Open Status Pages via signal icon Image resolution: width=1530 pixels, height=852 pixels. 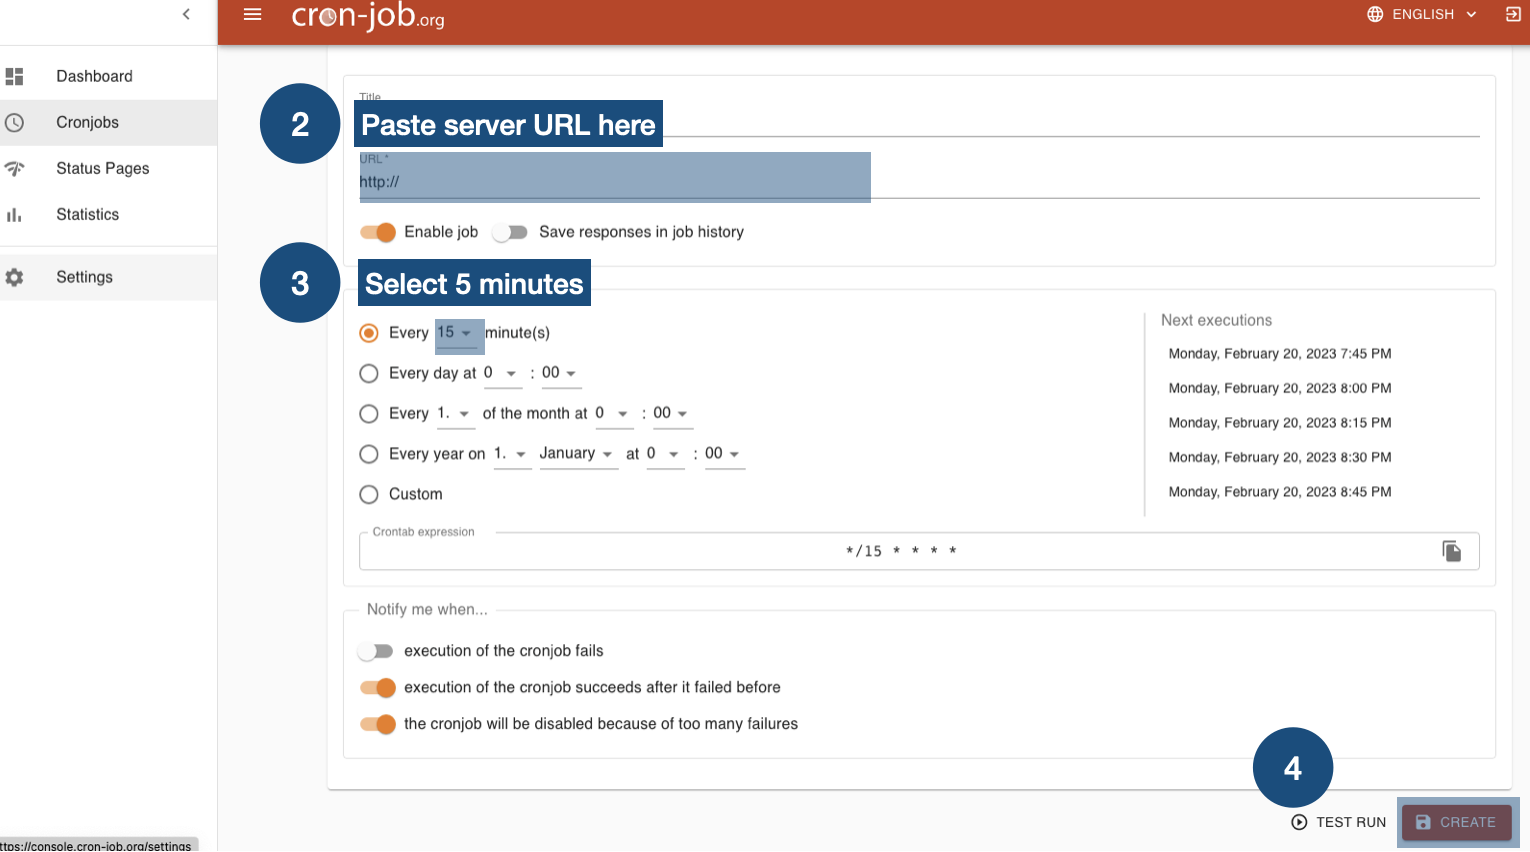(14, 168)
